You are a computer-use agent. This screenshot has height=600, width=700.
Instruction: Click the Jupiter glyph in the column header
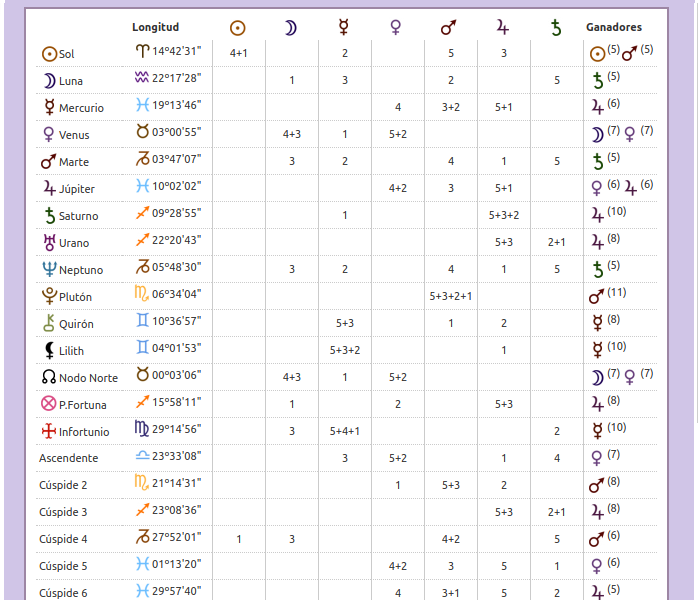pos(503,28)
